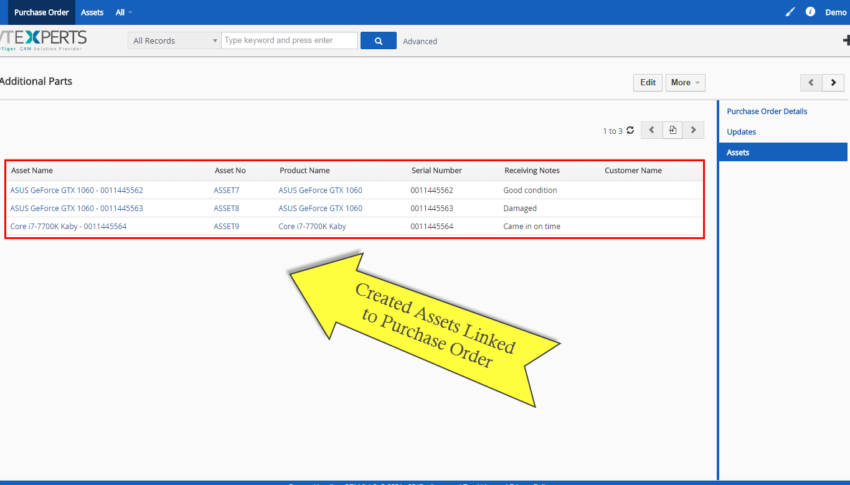
Task: Go to previous page of assets list
Action: coord(652,130)
